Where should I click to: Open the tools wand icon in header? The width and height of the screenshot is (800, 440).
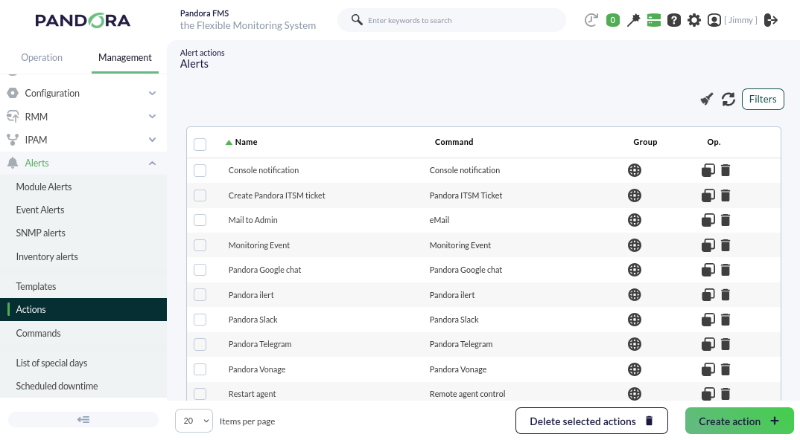pos(633,20)
